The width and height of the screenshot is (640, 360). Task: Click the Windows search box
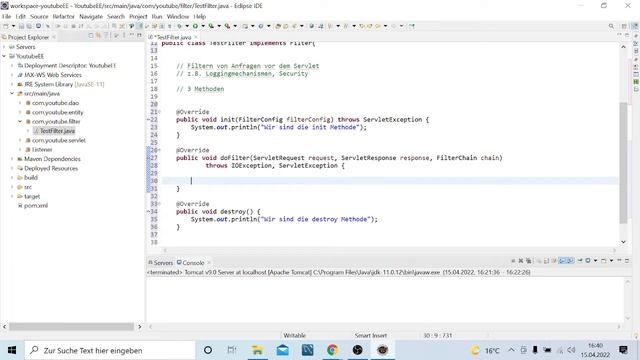110,350
